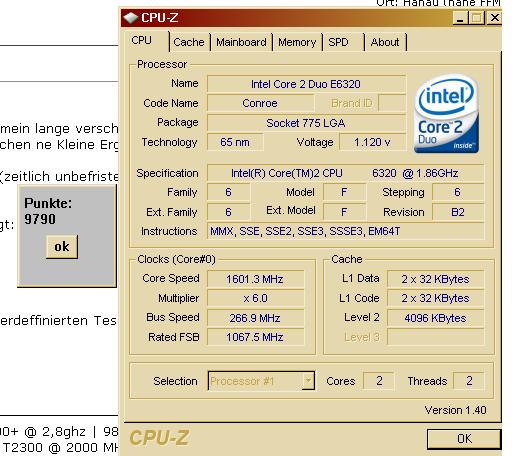Close the CPU-Z window

pos(494,18)
